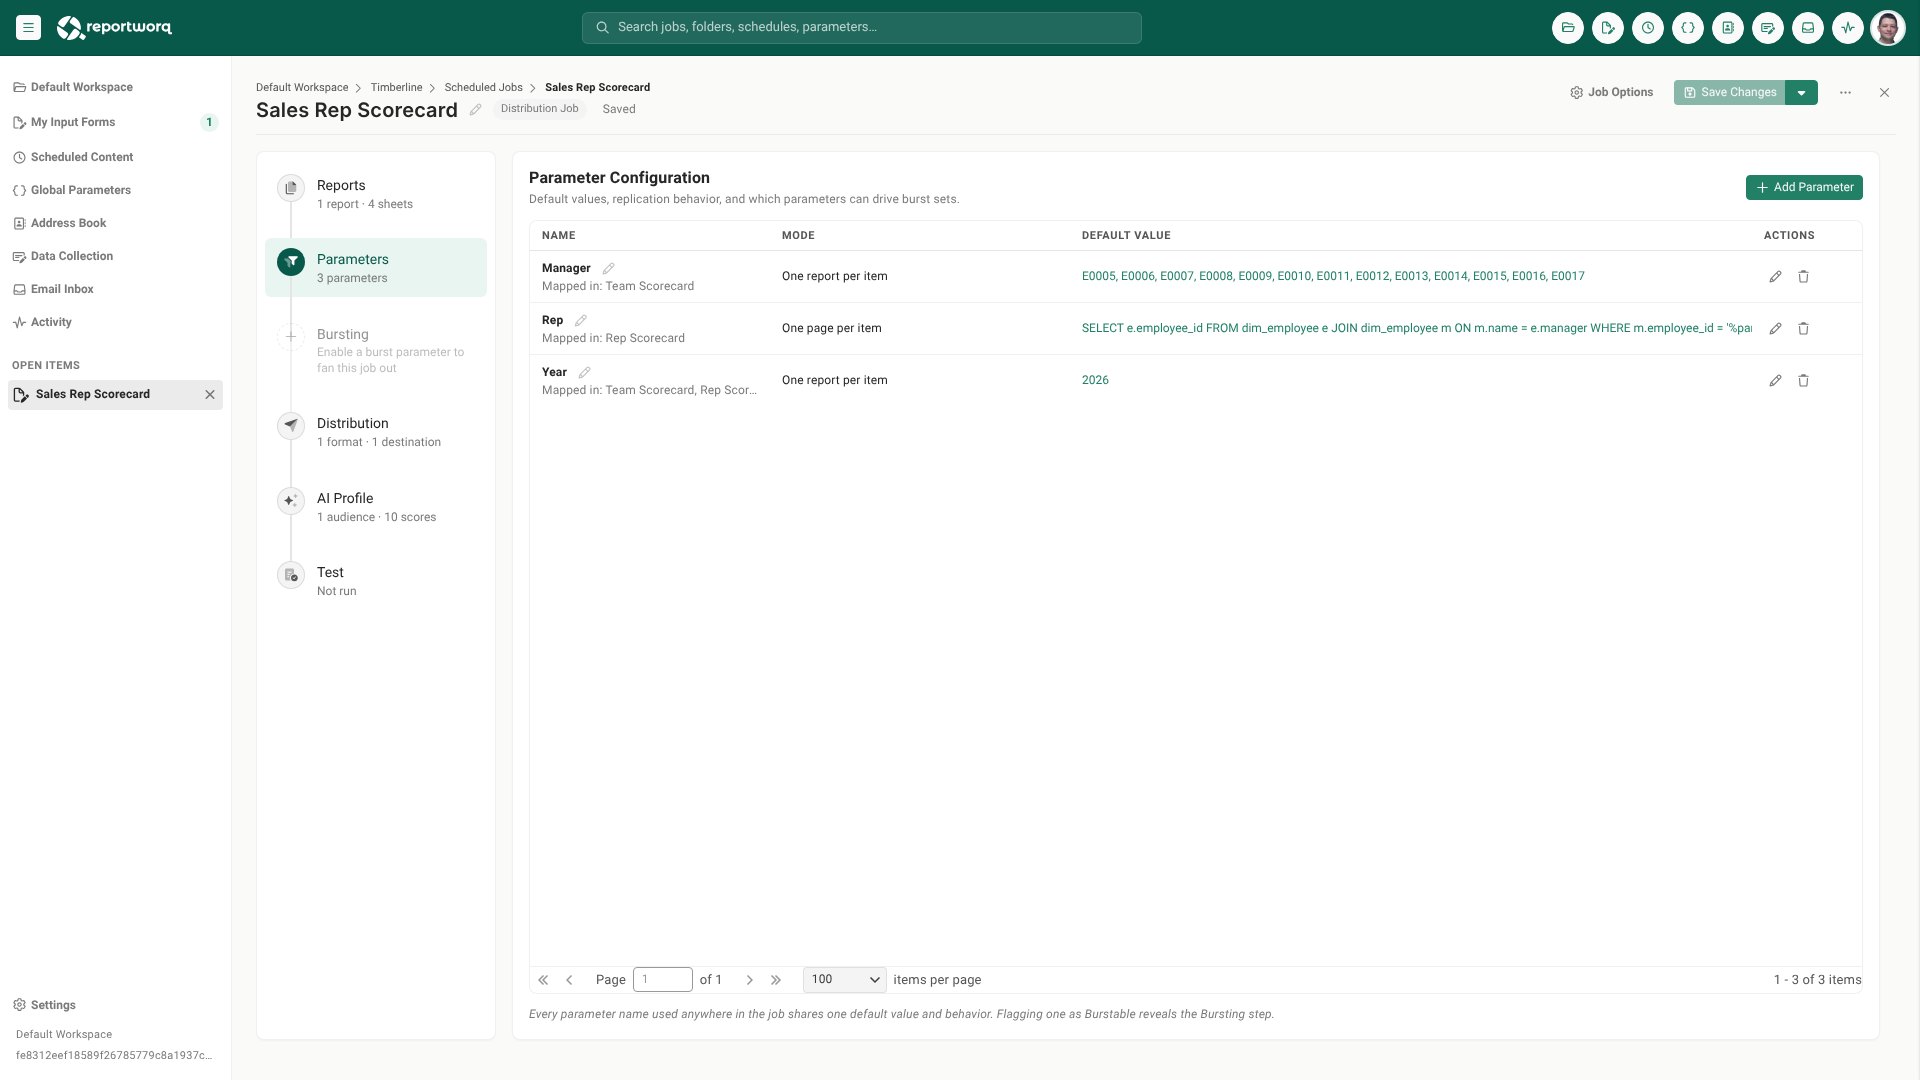Open Address Book in sidebar
The width and height of the screenshot is (1920, 1080).
point(115,223)
